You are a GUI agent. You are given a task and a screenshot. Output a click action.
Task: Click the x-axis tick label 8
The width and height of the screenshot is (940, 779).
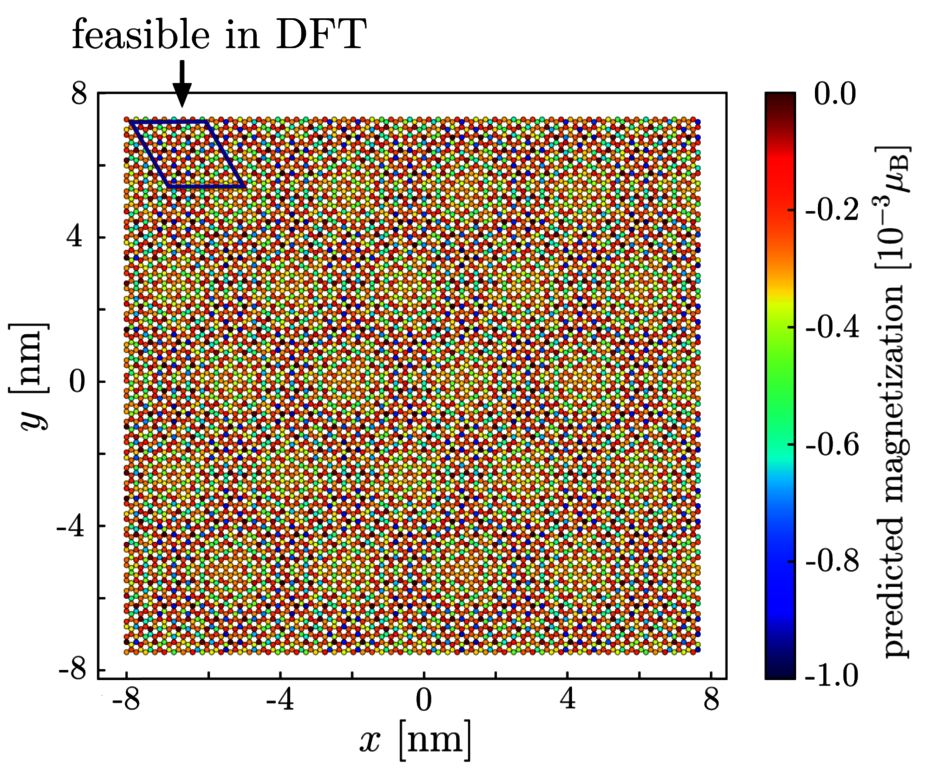711,700
